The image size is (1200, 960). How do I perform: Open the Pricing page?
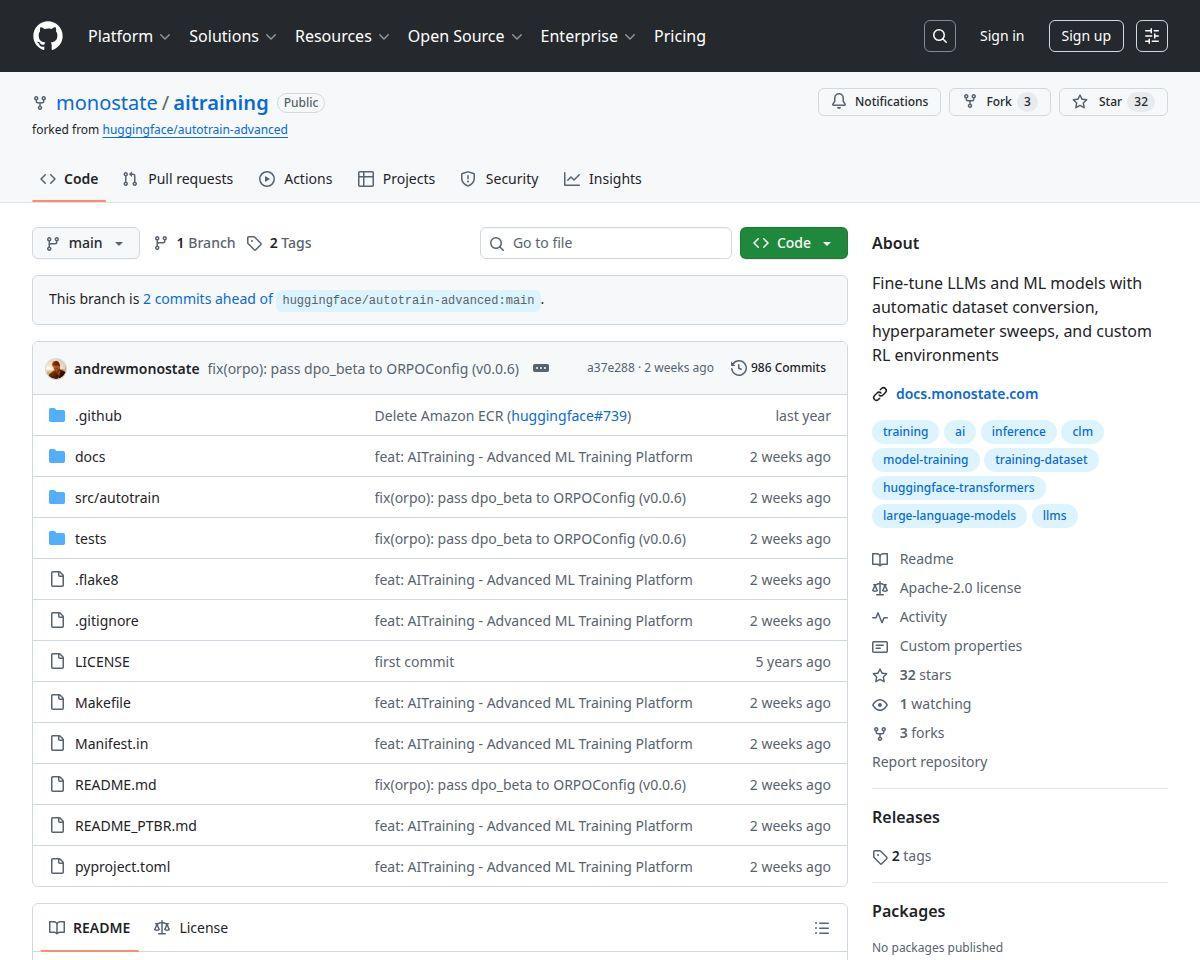pos(680,36)
